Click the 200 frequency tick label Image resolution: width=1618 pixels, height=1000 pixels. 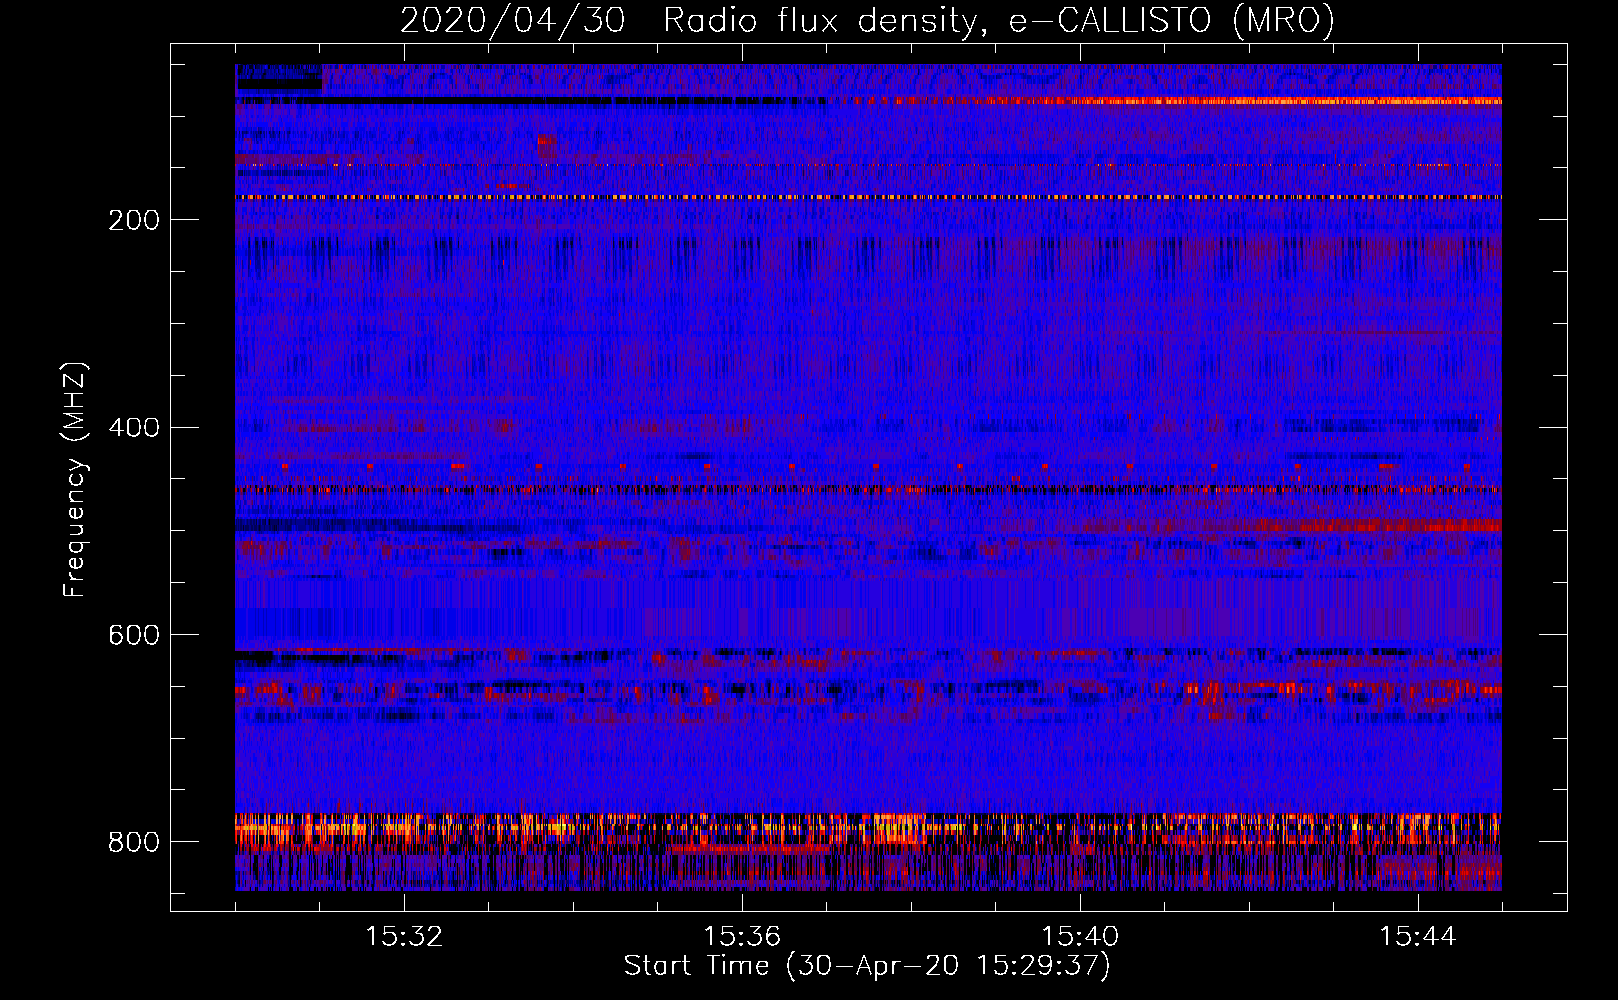[134, 220]
